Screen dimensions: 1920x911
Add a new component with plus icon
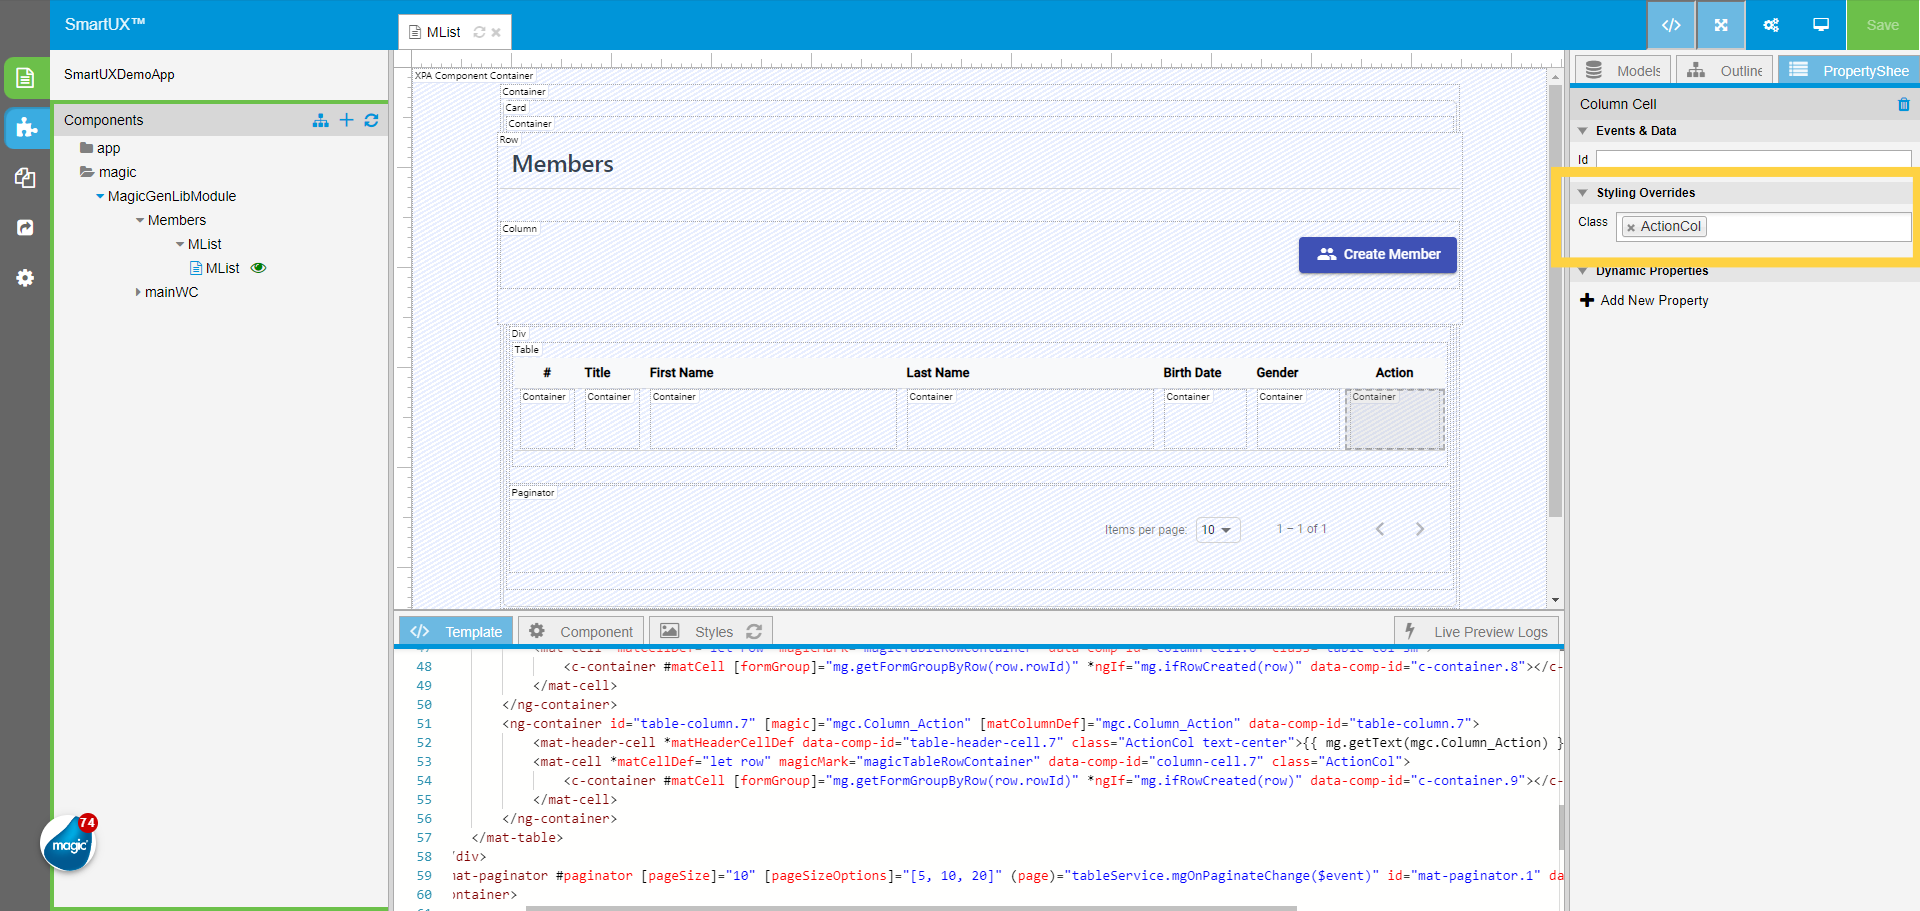tap(346, 120)
